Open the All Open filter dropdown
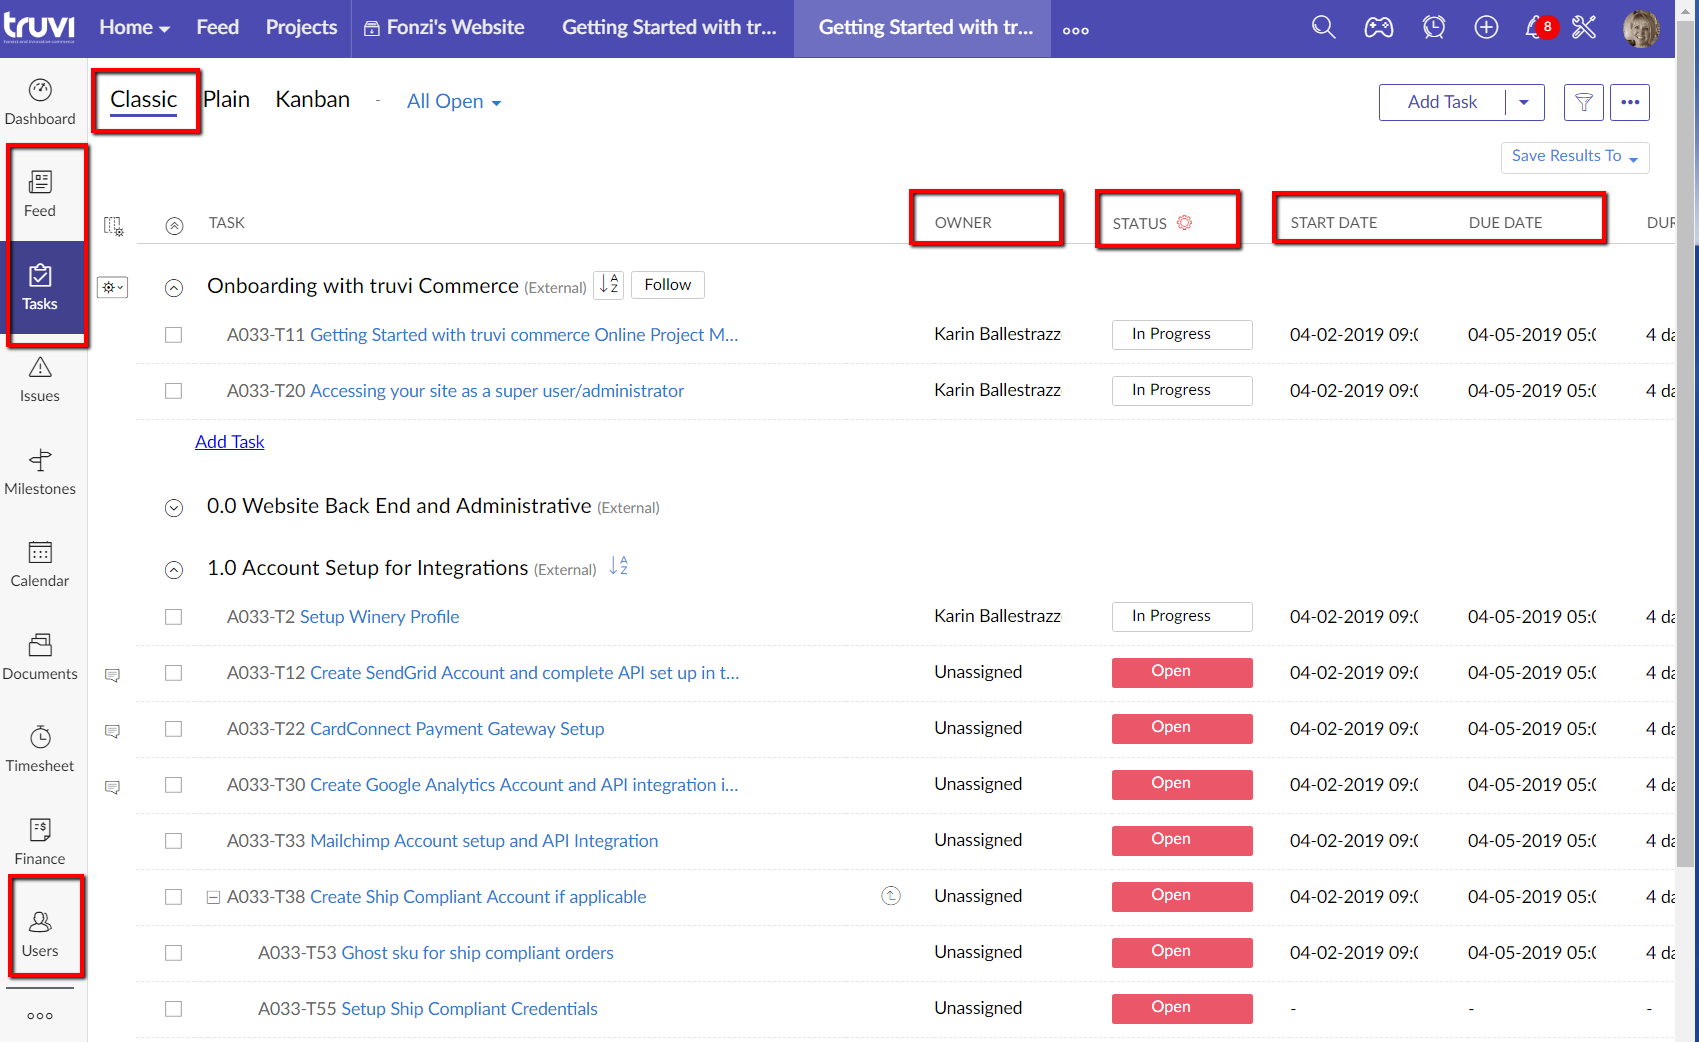Image resolution: width=1699 pixels, height=1042 pixels. 454,101
